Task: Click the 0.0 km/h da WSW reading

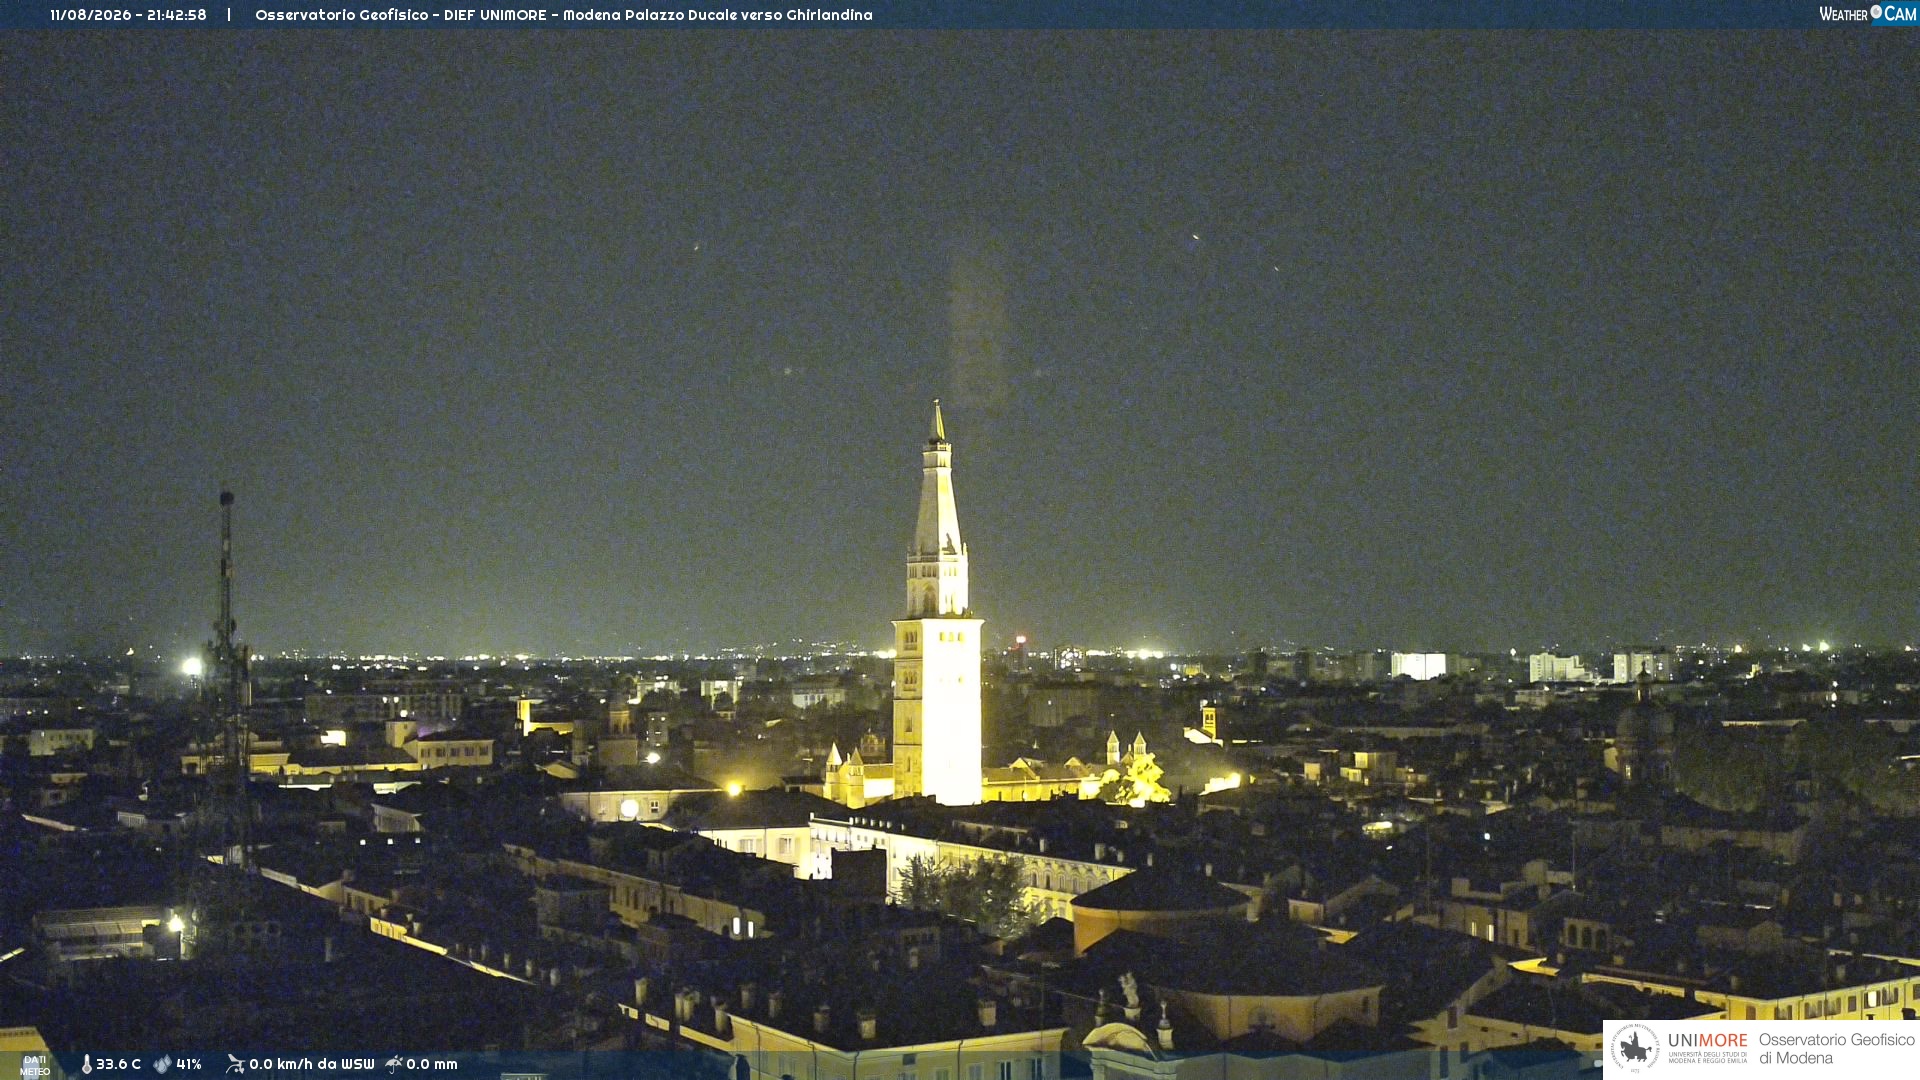Action: click(x=312, y=1064)
